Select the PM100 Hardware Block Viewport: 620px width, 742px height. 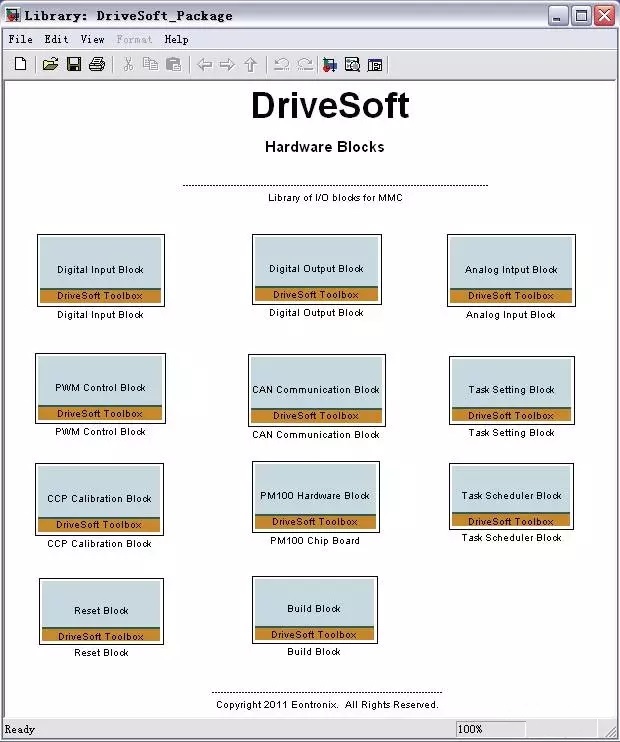pos(316,497)
